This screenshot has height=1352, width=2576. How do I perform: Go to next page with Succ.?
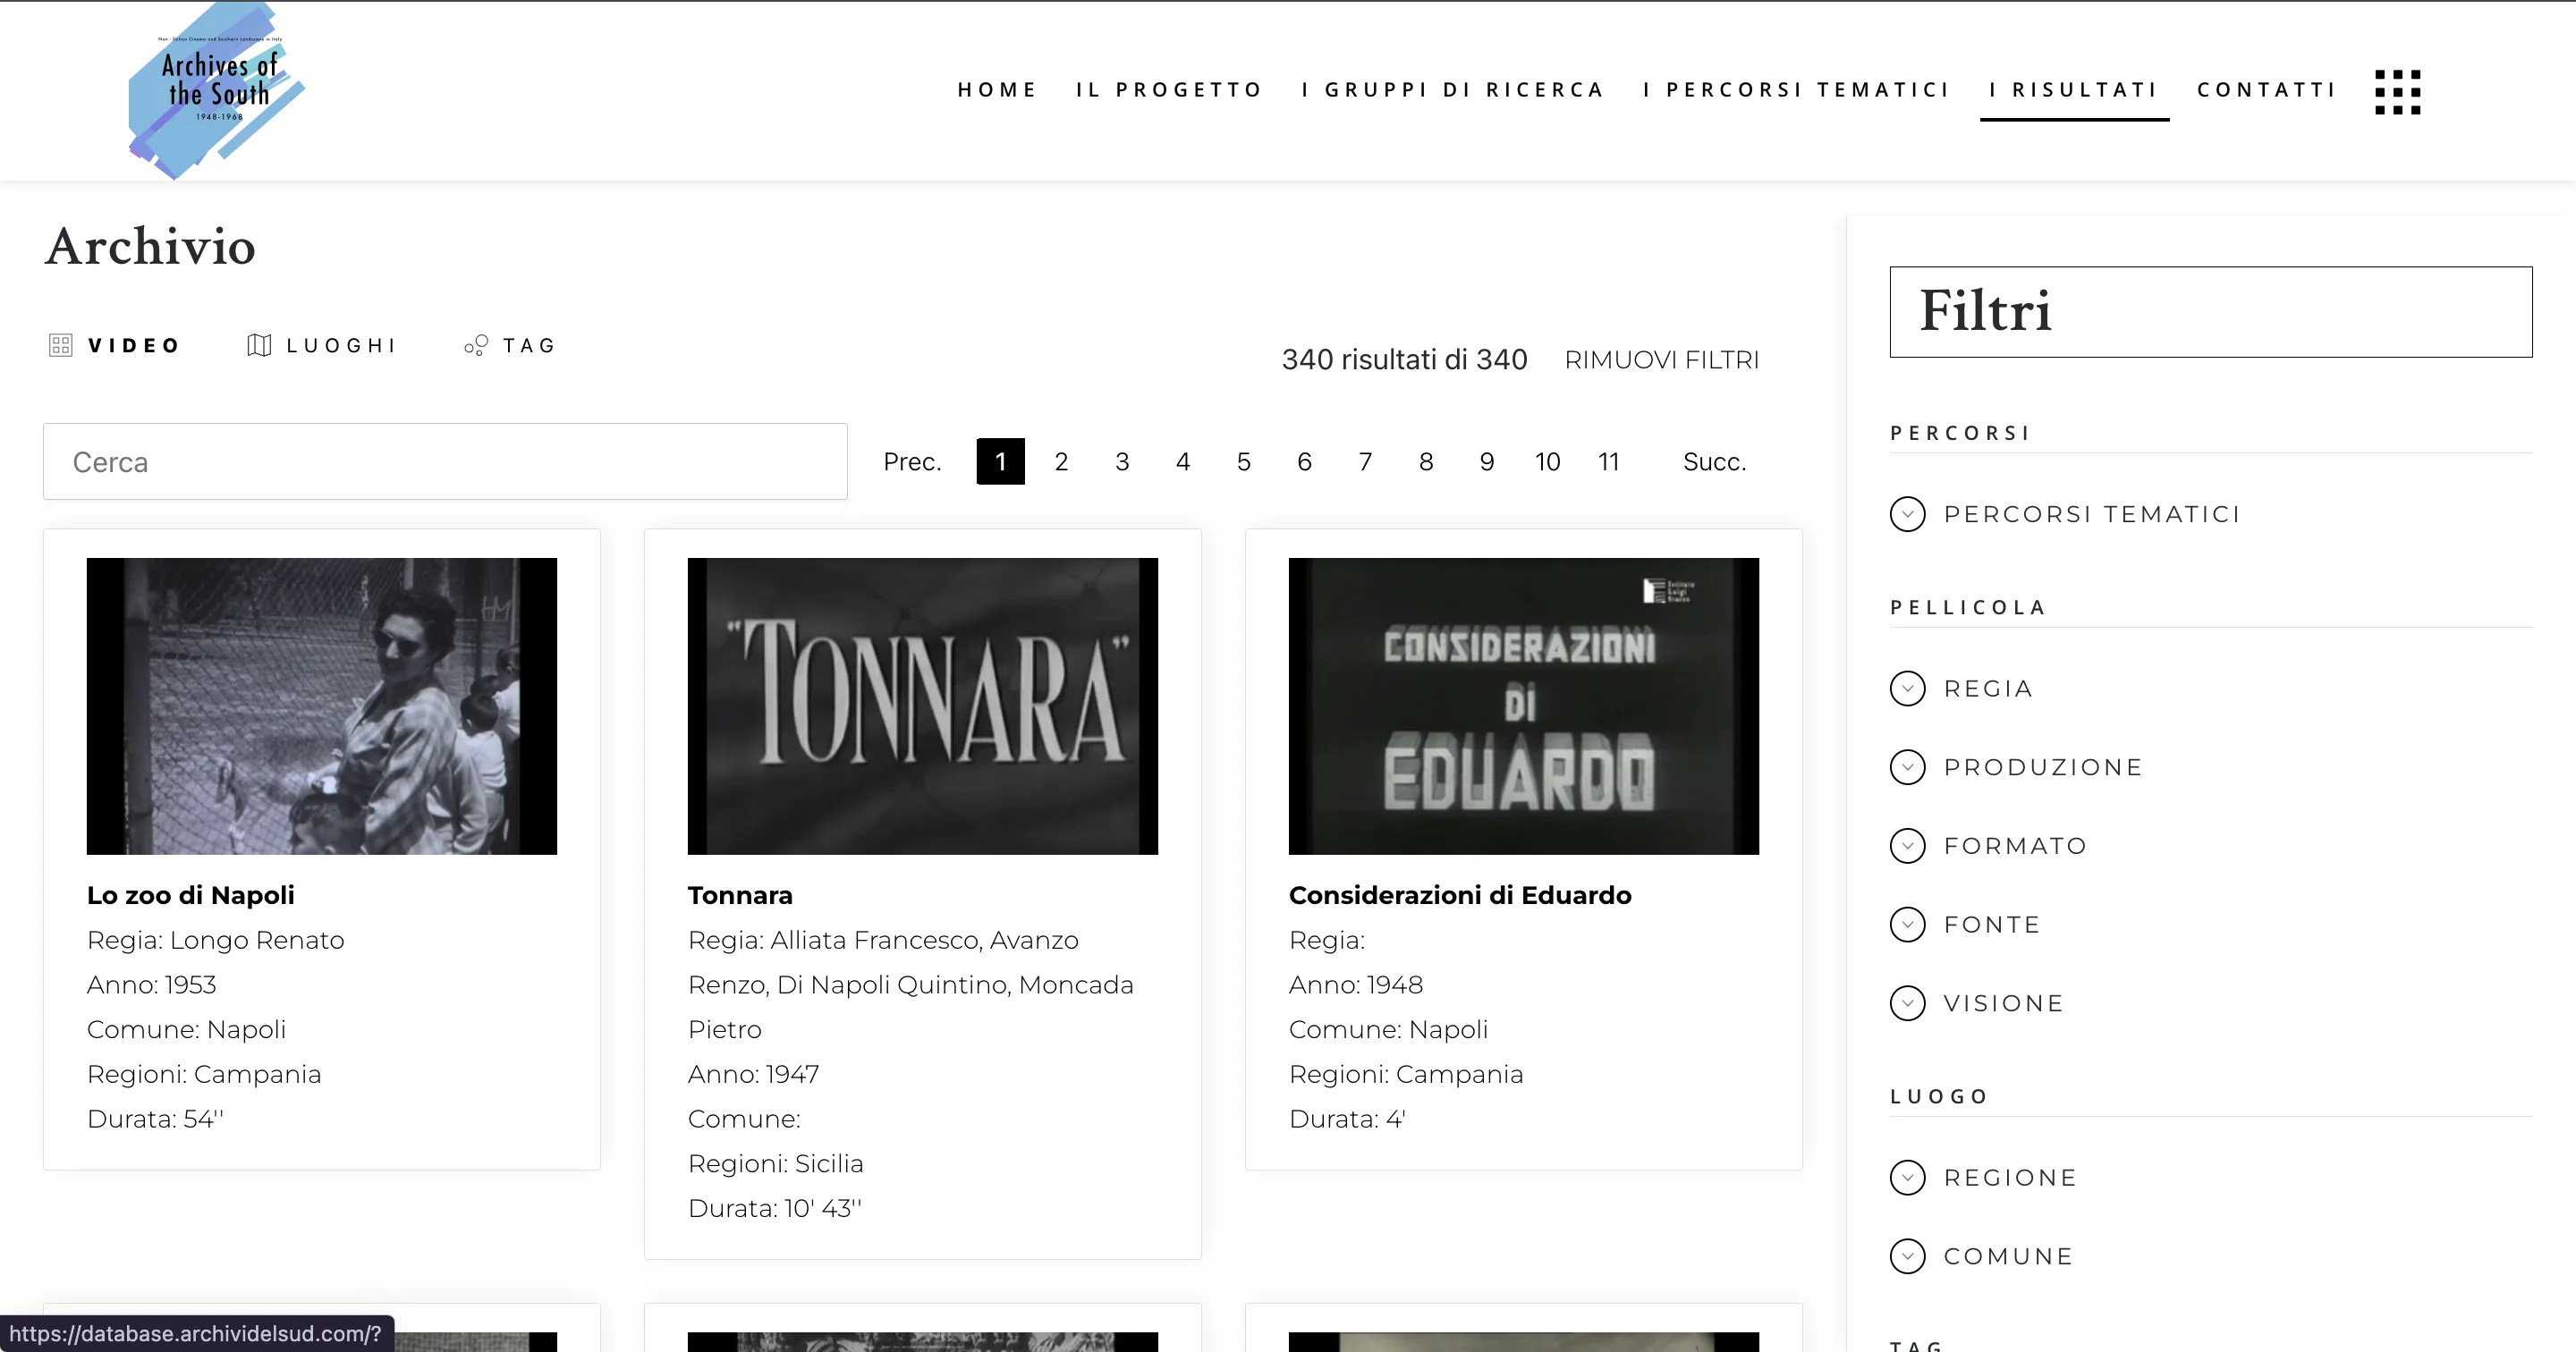1714,462
